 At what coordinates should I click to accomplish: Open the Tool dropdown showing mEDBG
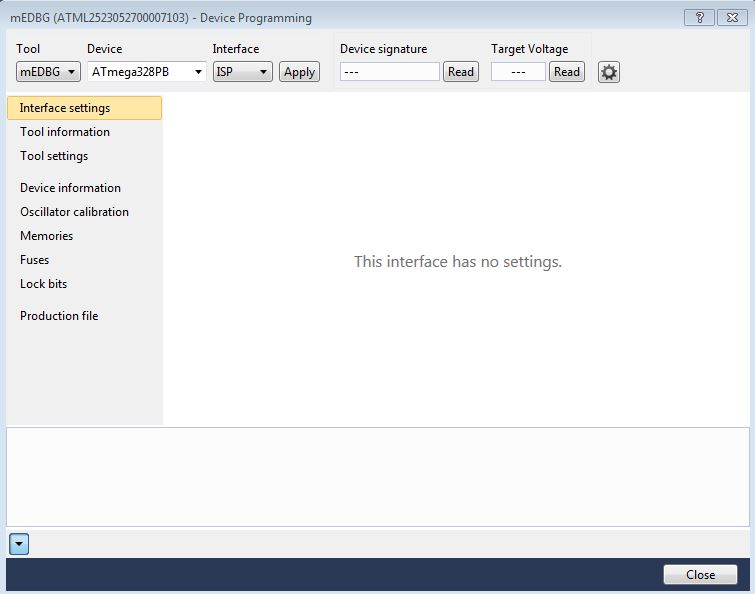click(48, 72)
